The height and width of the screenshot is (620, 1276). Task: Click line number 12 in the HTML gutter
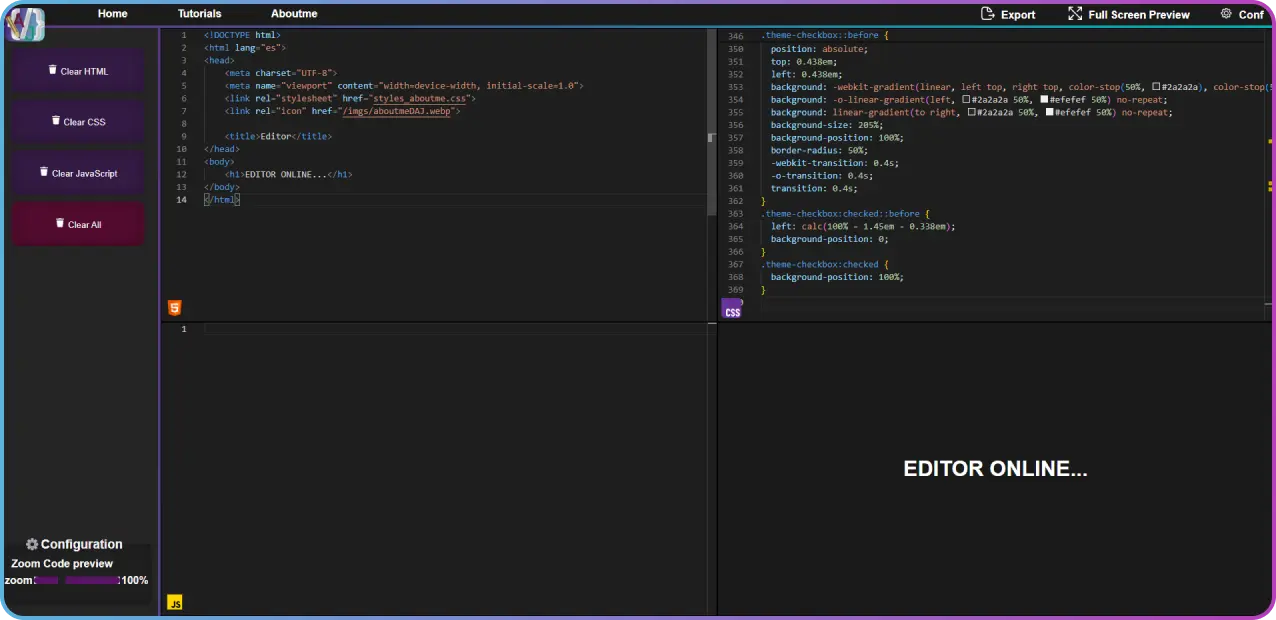181,174
